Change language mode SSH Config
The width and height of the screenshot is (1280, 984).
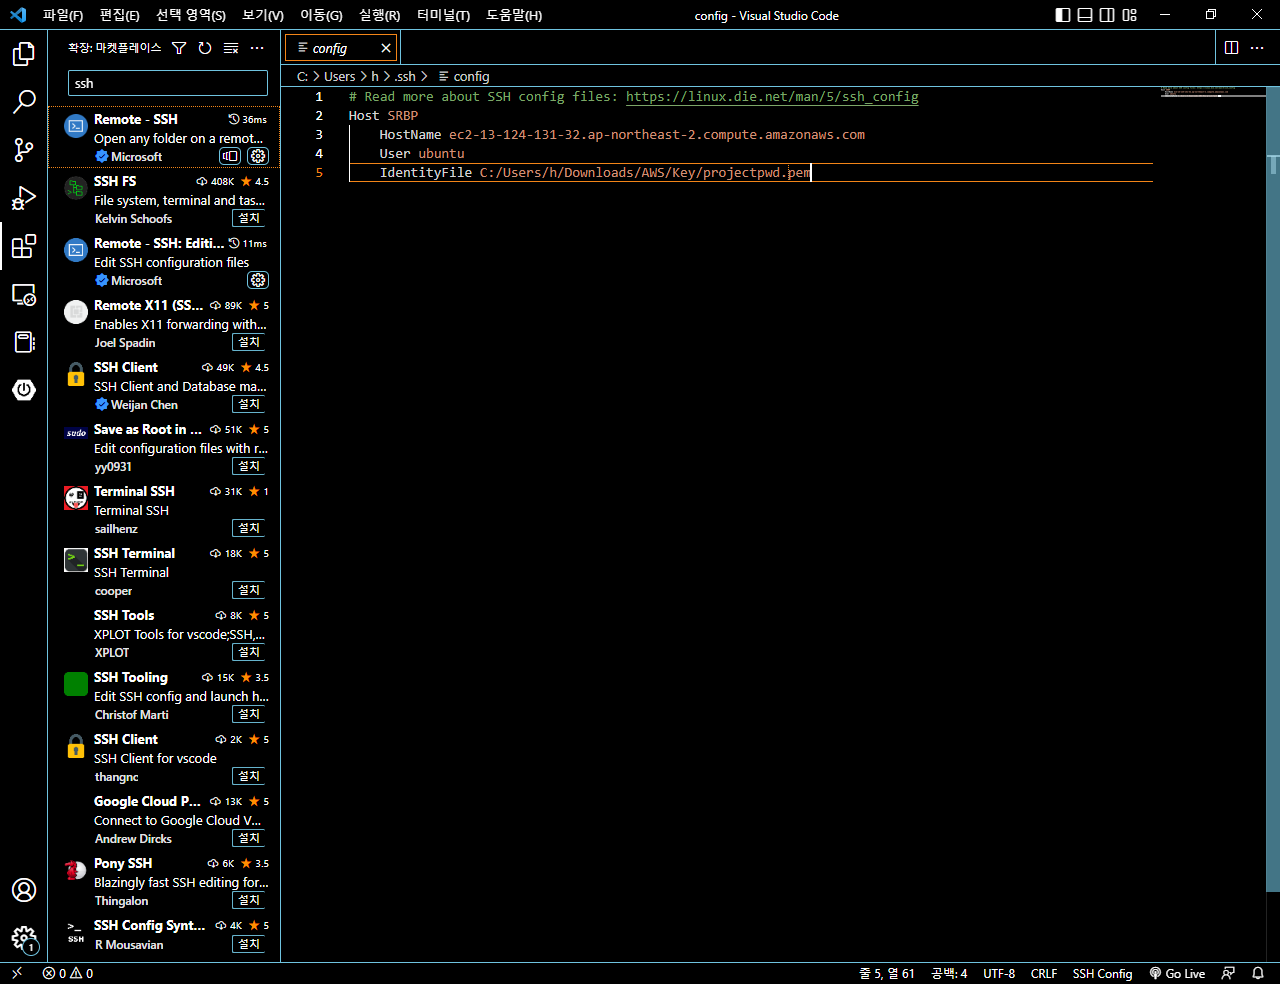(1102, 973)
